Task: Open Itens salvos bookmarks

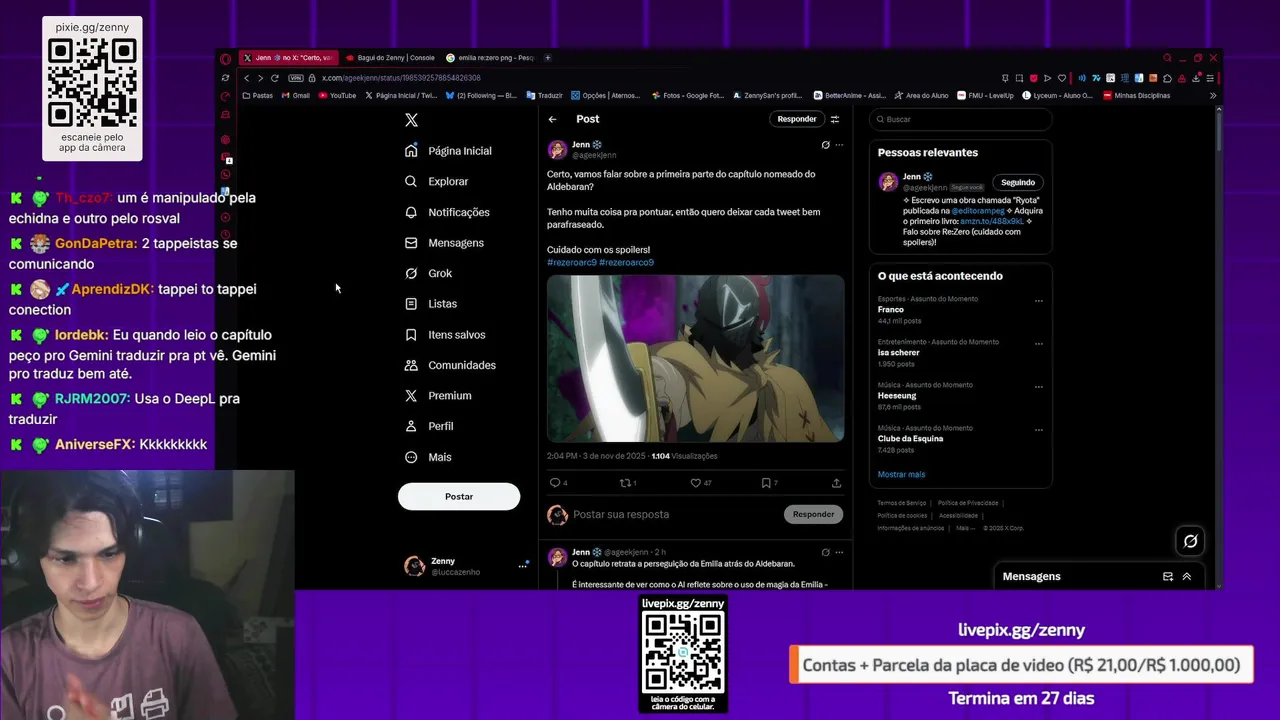Action: [445, 335]
